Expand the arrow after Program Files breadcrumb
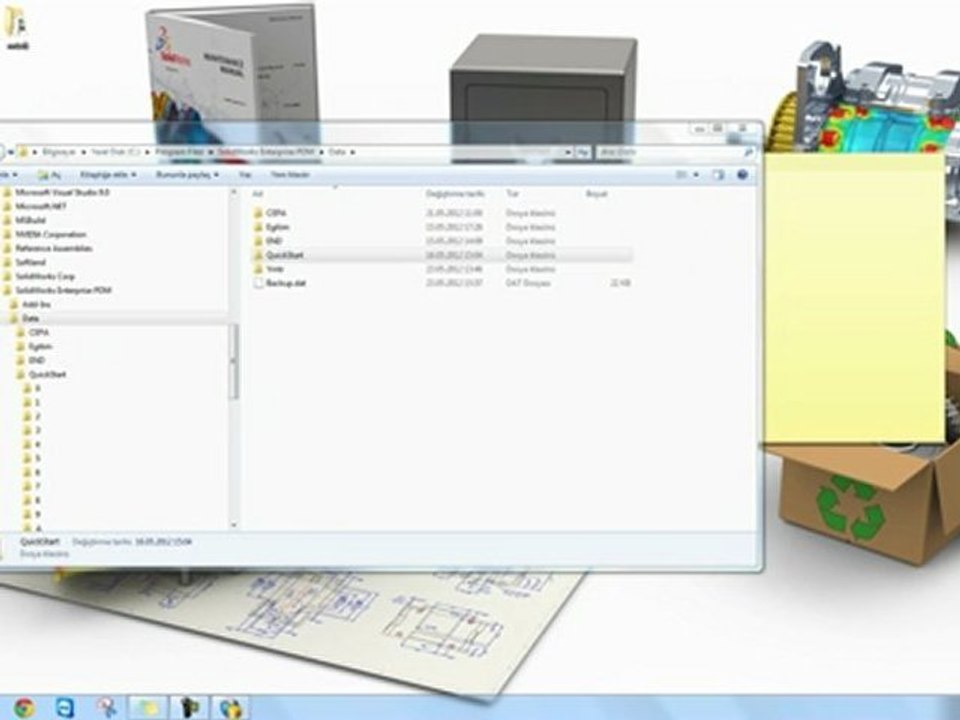Viewport: 960px width, 720px height. (x=210, y=152)
